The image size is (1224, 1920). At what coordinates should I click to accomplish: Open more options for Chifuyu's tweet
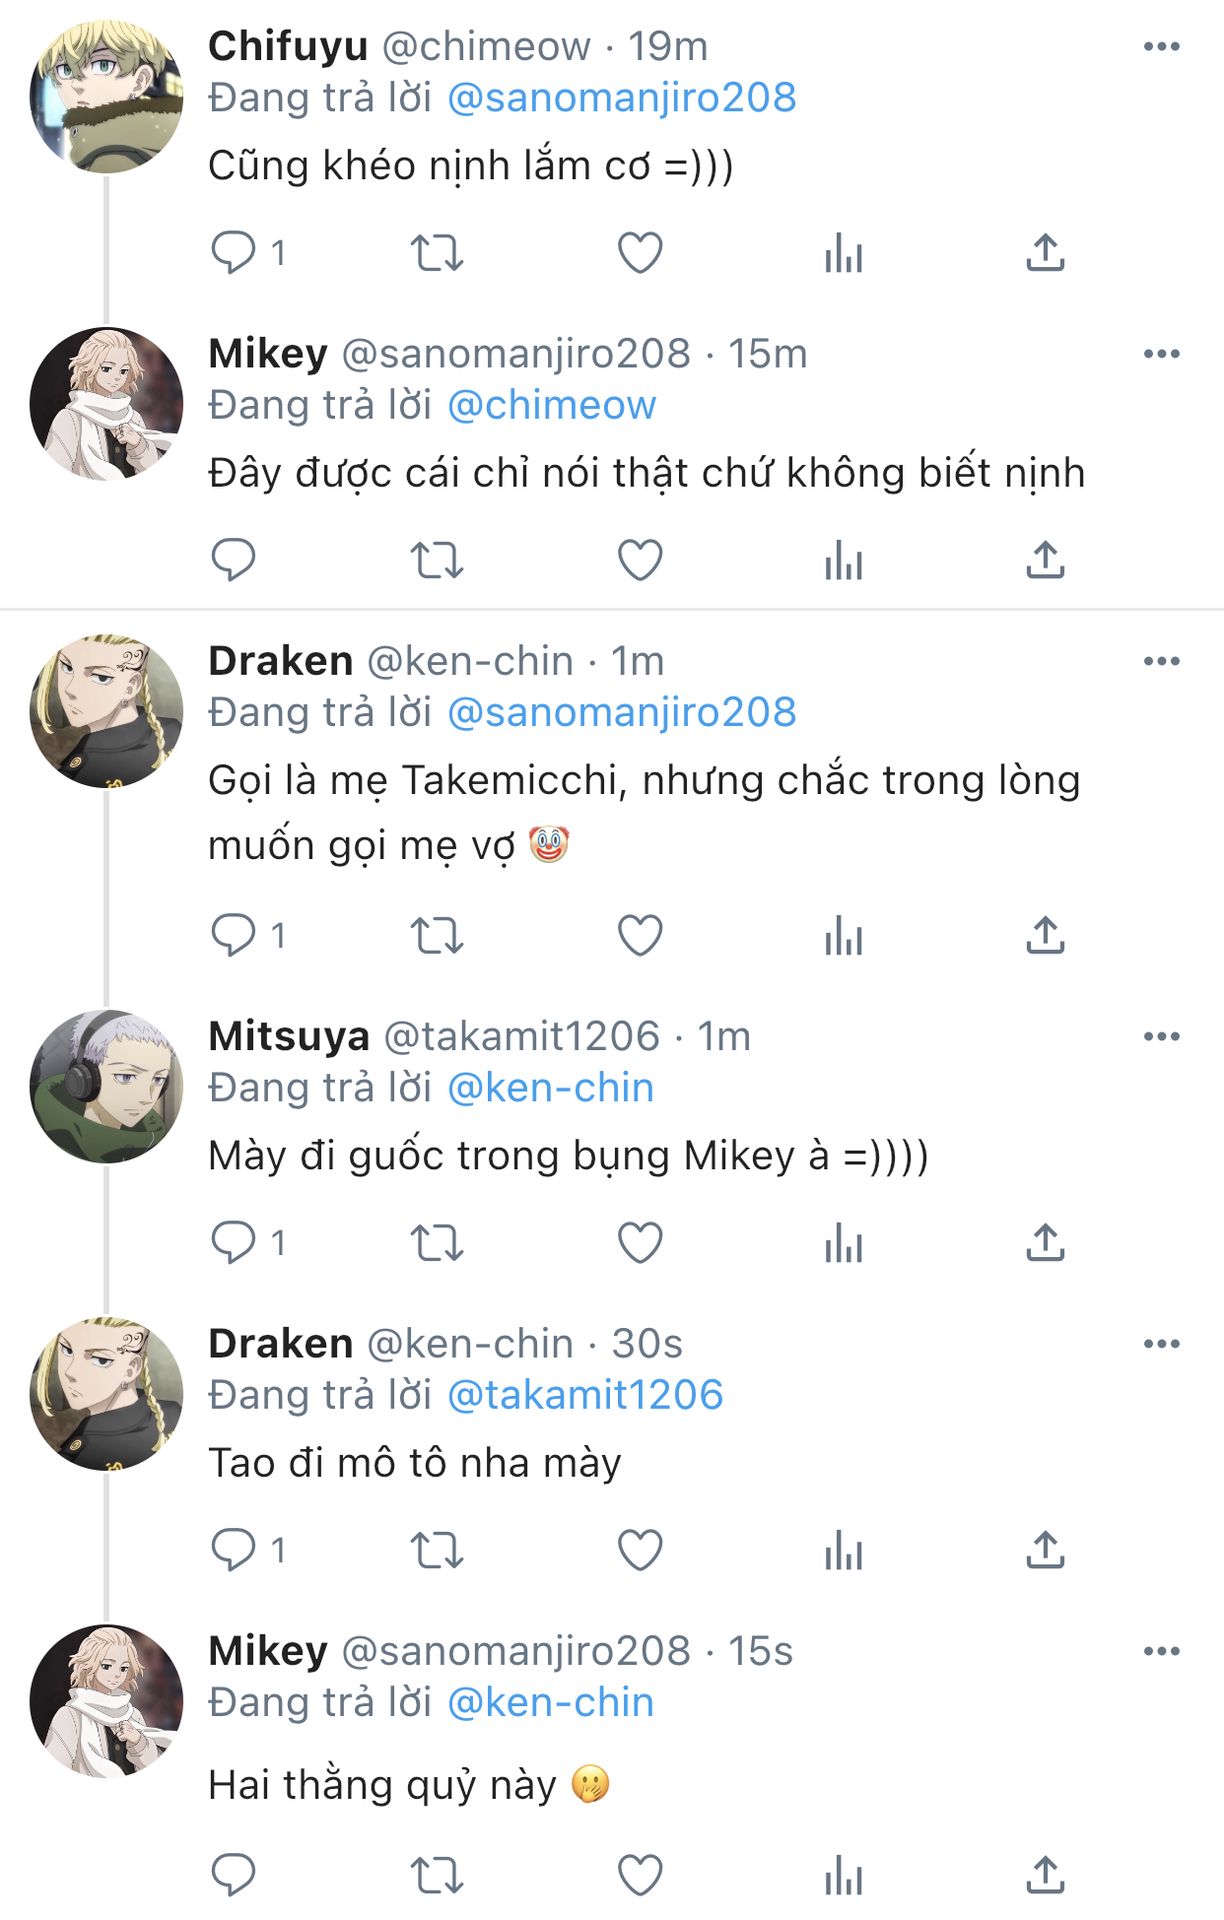click(x=1161, y=47)
